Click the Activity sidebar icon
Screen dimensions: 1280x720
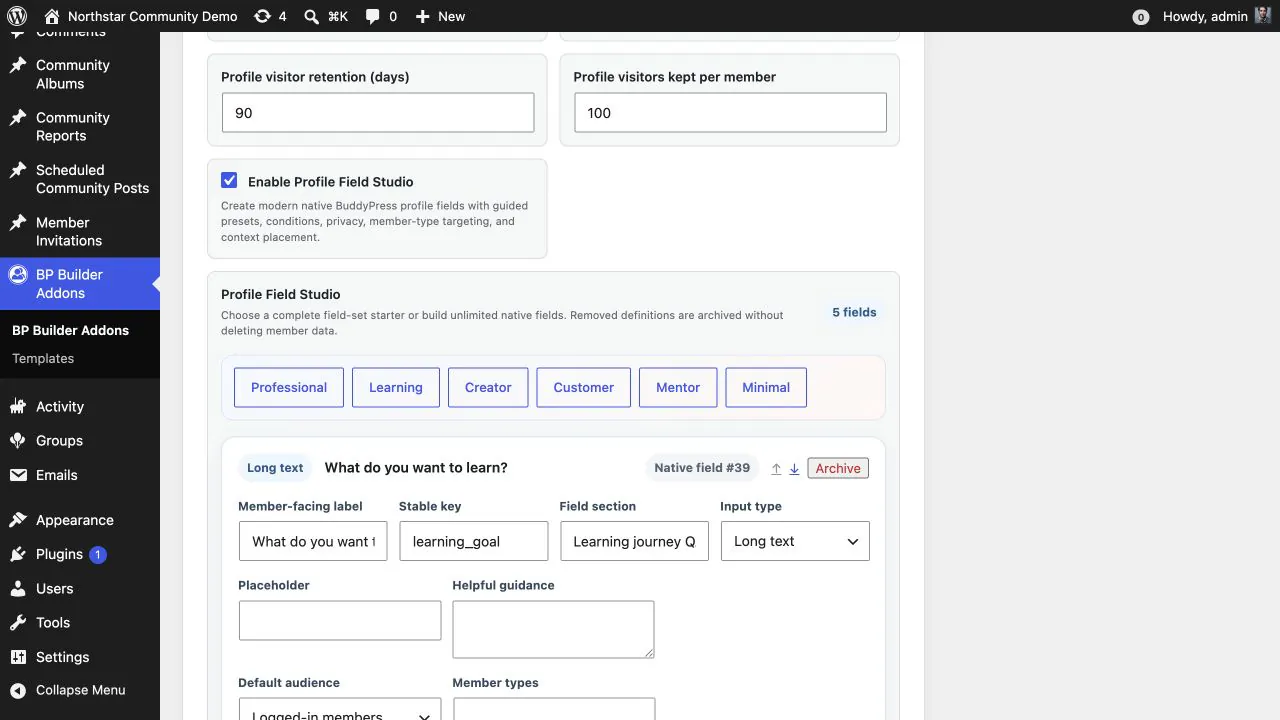(17, 406)
